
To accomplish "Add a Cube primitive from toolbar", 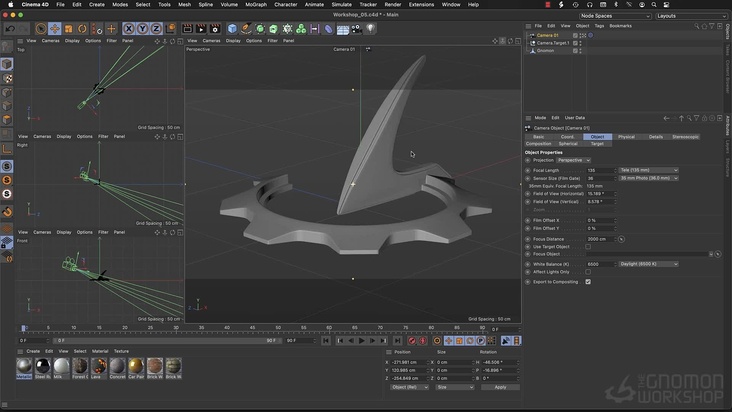I will 232,29.
